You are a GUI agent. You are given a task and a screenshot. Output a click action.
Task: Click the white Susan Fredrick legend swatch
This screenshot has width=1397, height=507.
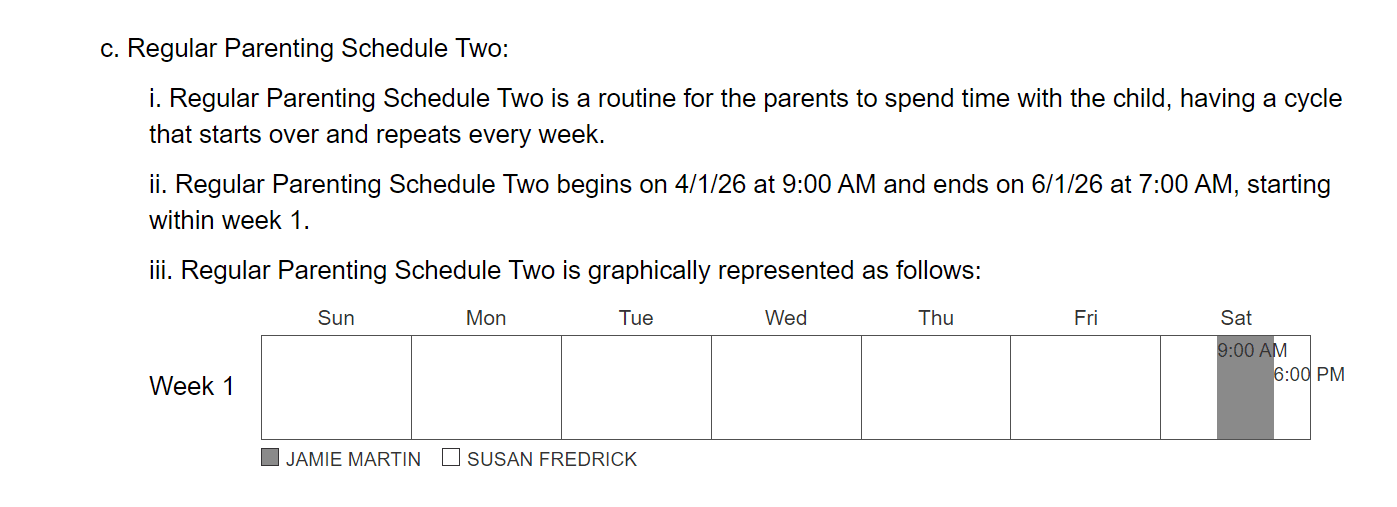coord(451,458)
